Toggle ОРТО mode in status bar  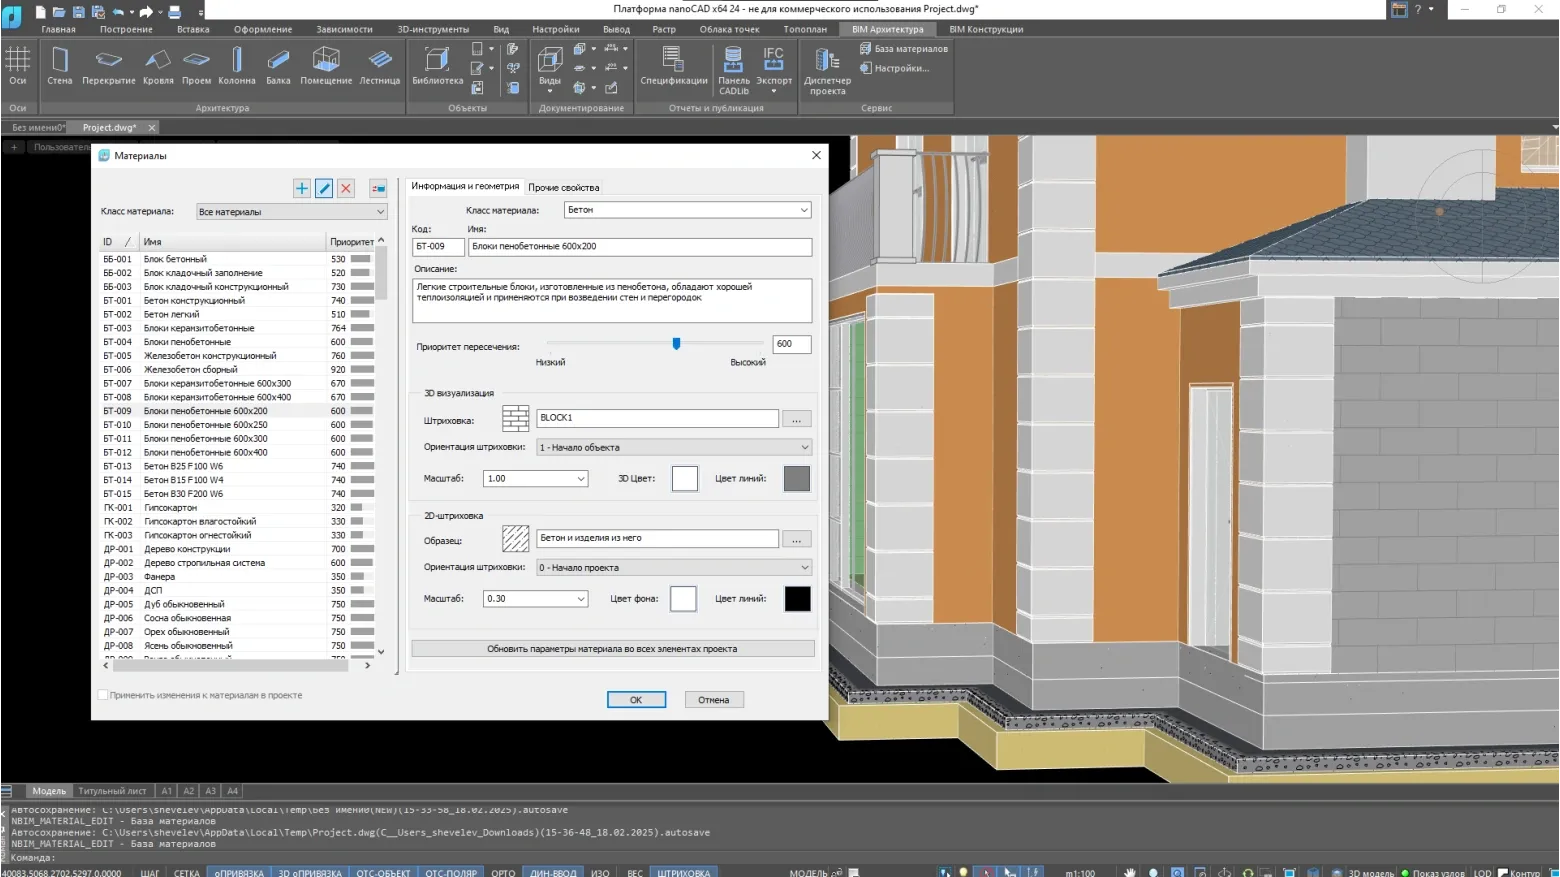point(503,872)
